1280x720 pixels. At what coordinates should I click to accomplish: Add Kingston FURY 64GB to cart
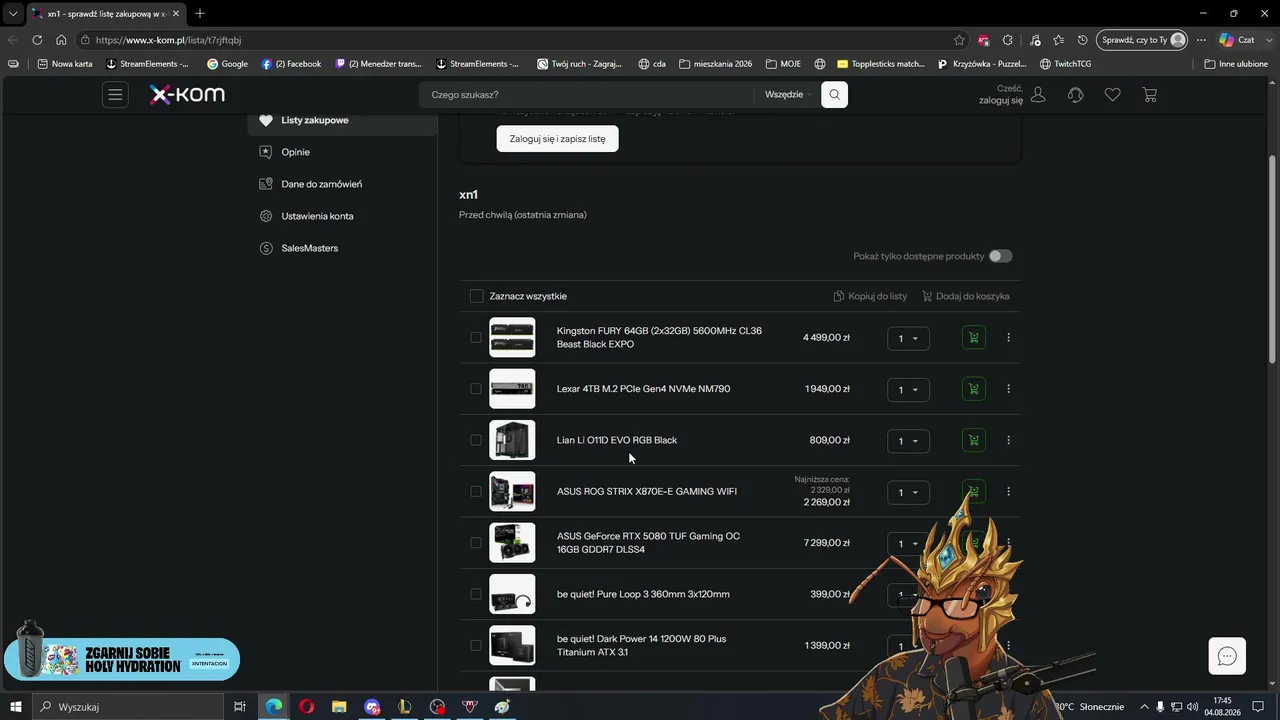tap(973, 338)
